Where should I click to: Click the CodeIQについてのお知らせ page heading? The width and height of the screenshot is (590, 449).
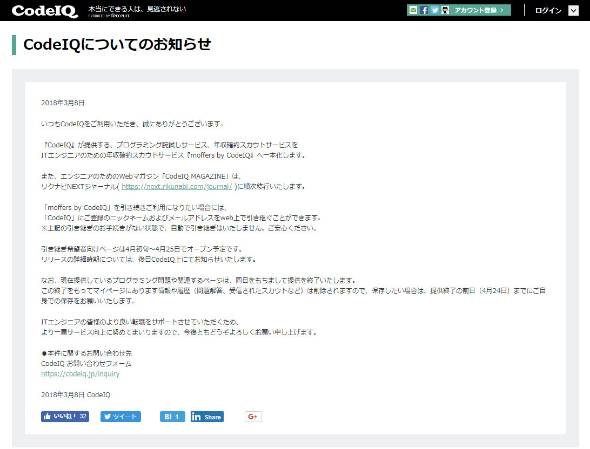[x=117, y=44]
